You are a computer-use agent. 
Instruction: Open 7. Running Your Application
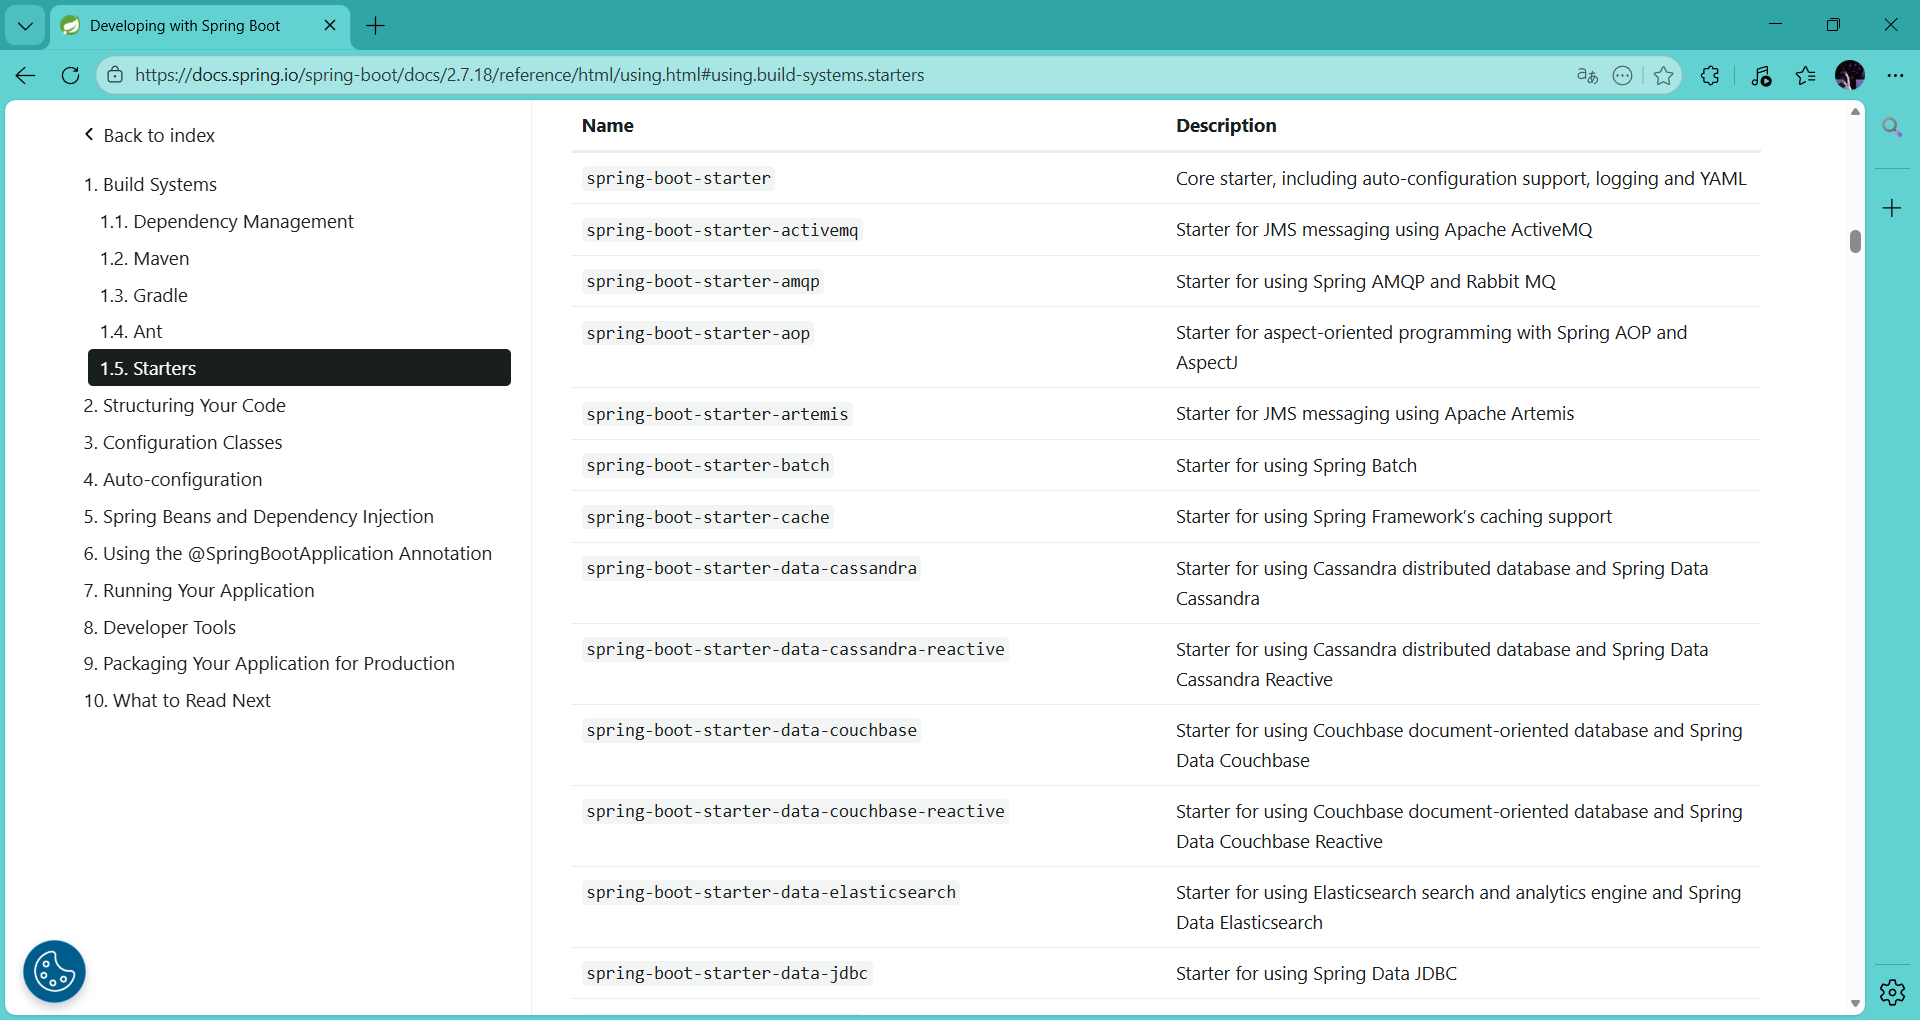[x=199, y=590]
